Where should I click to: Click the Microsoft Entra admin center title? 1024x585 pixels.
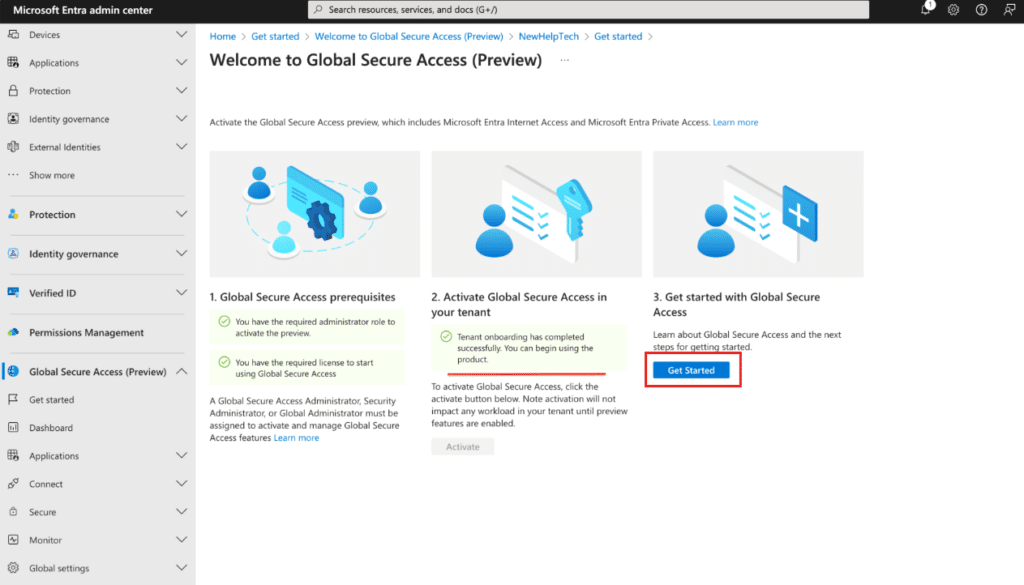point(83,10)
